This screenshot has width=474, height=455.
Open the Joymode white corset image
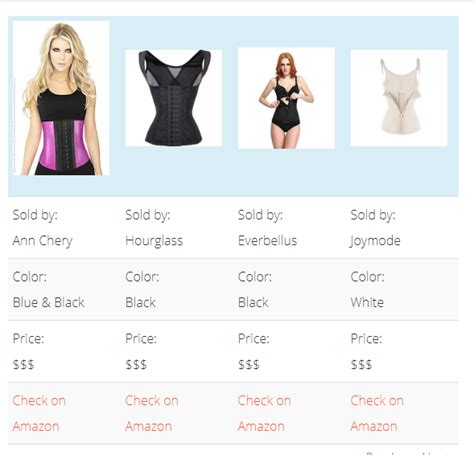pyautogui.click(x=399, y=98)
